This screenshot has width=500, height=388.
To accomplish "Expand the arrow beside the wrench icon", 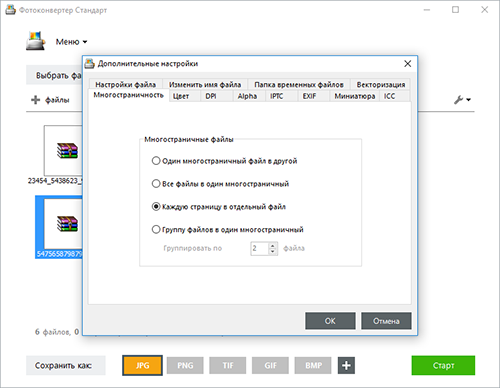I will [468, 100].
